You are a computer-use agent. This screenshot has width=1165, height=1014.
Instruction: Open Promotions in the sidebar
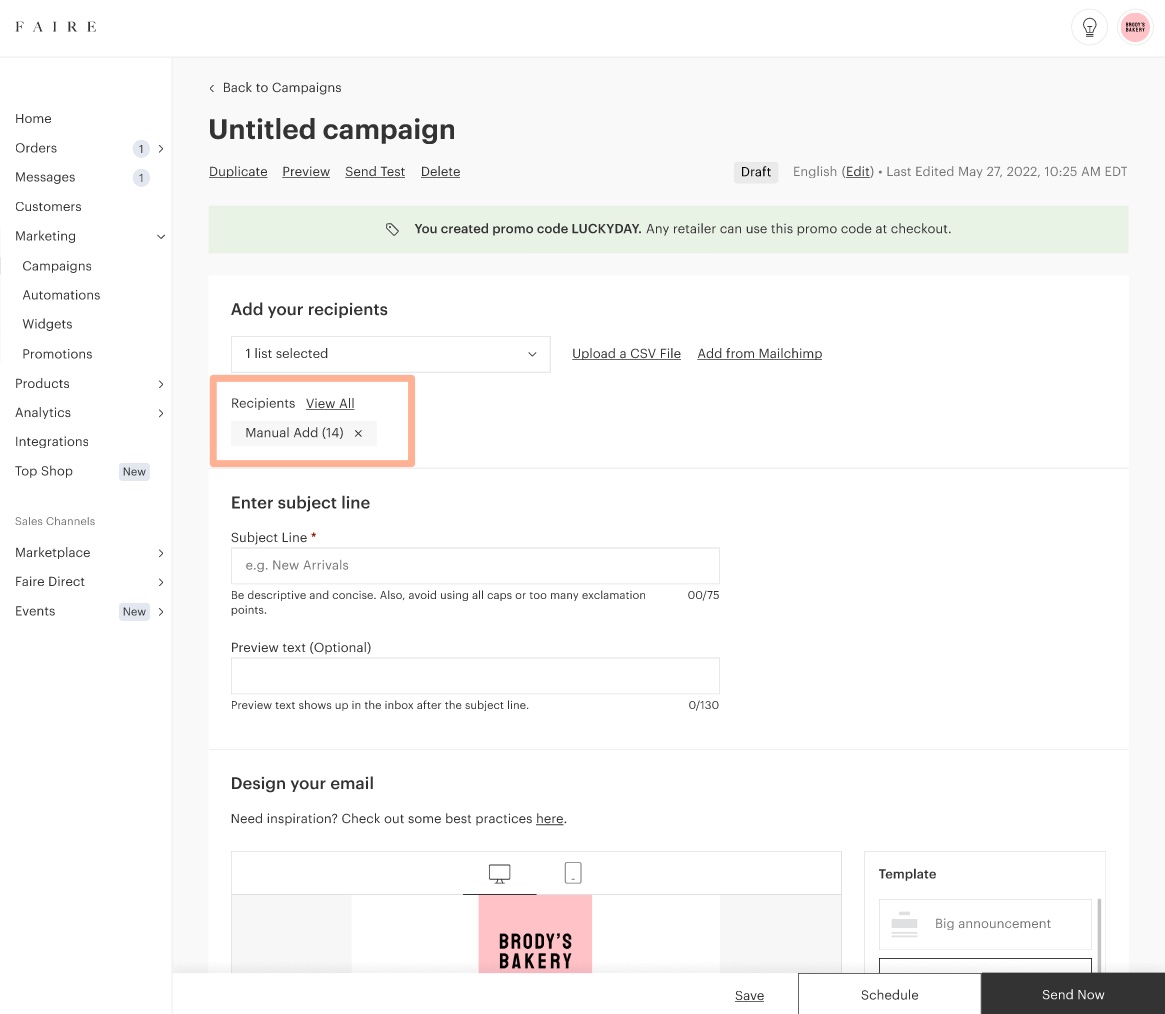point(57,354)
